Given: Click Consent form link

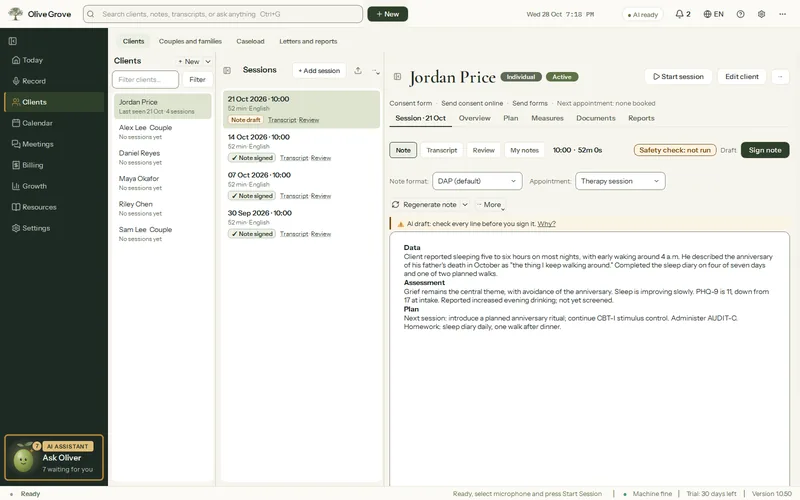Looking at the screenshot, I should point(410,103).
